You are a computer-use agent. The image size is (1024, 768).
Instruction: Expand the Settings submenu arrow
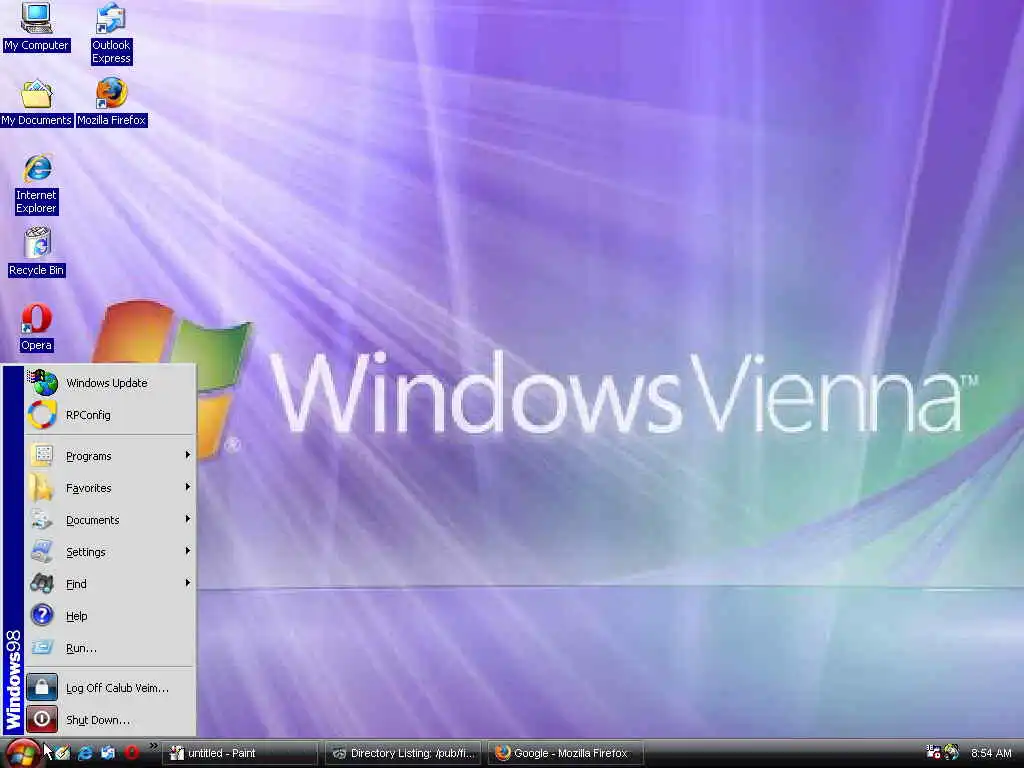point(187,551)
